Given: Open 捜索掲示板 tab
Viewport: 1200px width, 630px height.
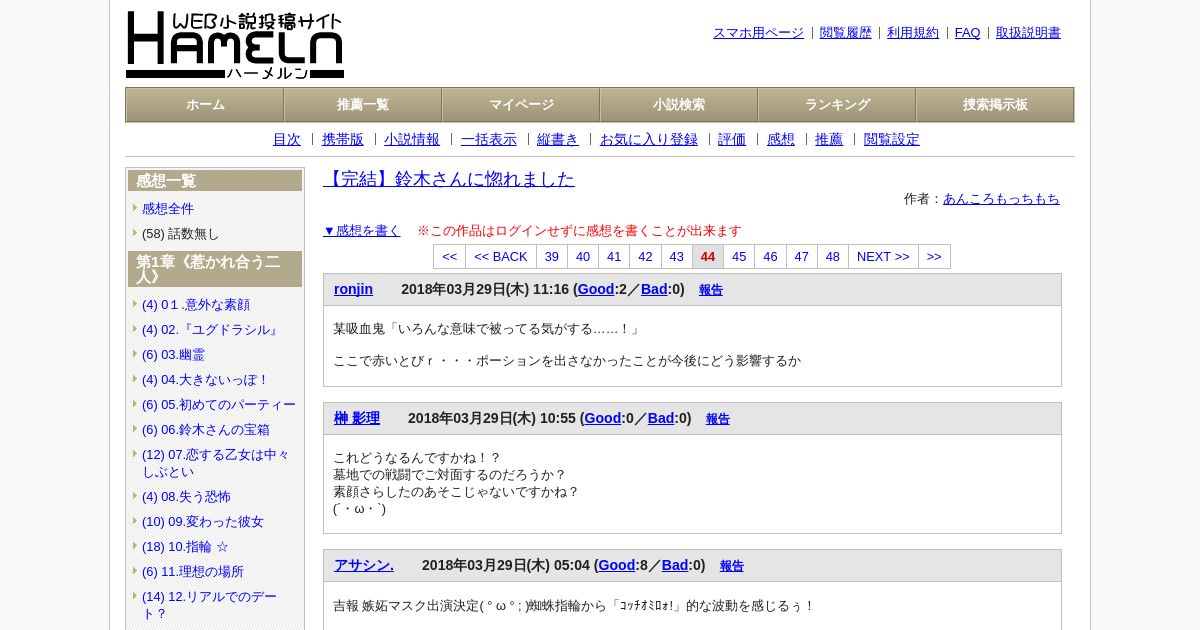Looking at the screenshot, I should pyautogui.click(x=995, y=105).
